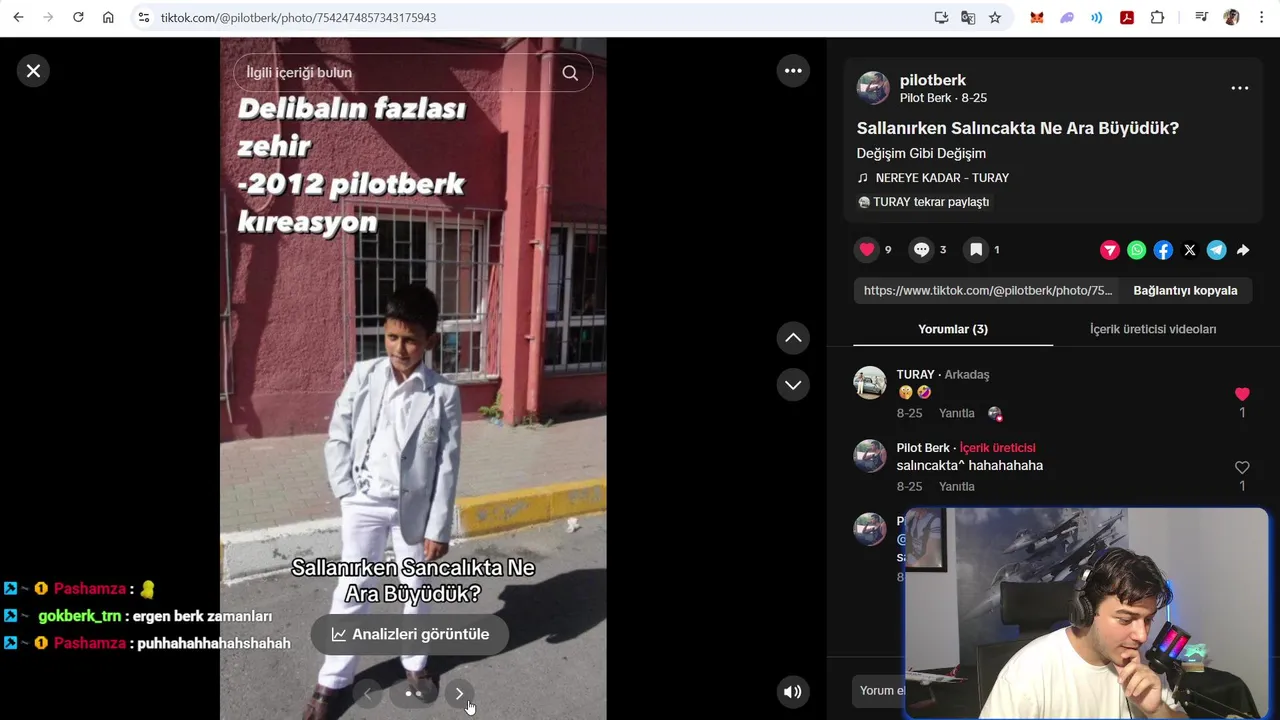Reply to Pilot Berk's comment via 'Yanıtla'

click(x=957, y=486)
